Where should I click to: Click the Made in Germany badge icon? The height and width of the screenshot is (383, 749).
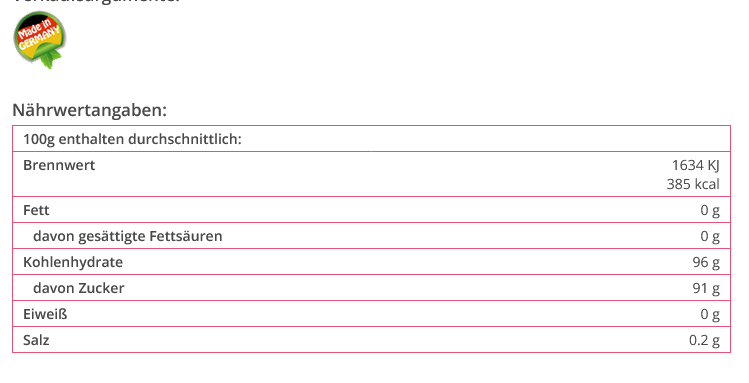point(40,40)
